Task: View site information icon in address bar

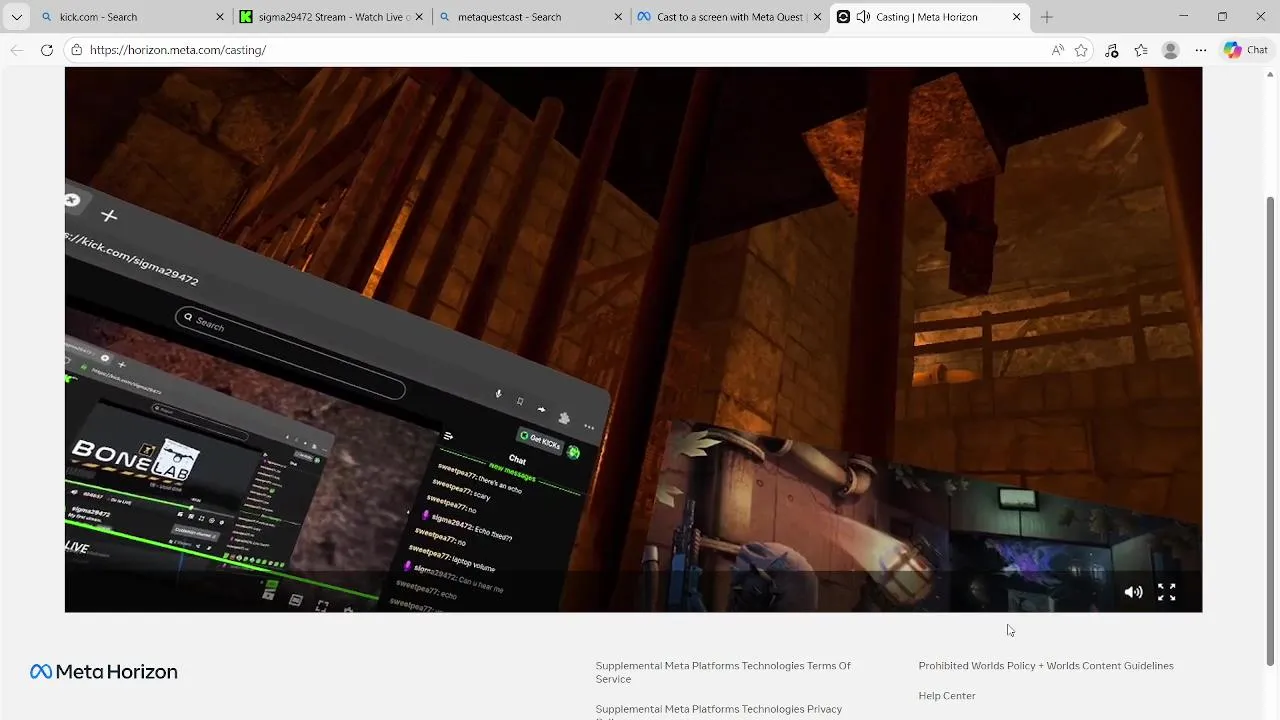Action: [77, 50]
